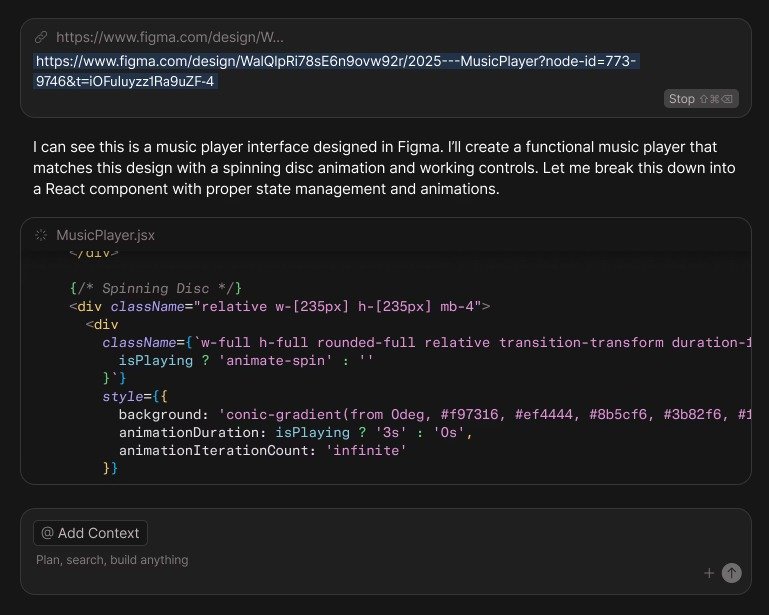Click the 'style={{' line in code
The width and height of the screenshot is (769, 615).
[130, 396]
